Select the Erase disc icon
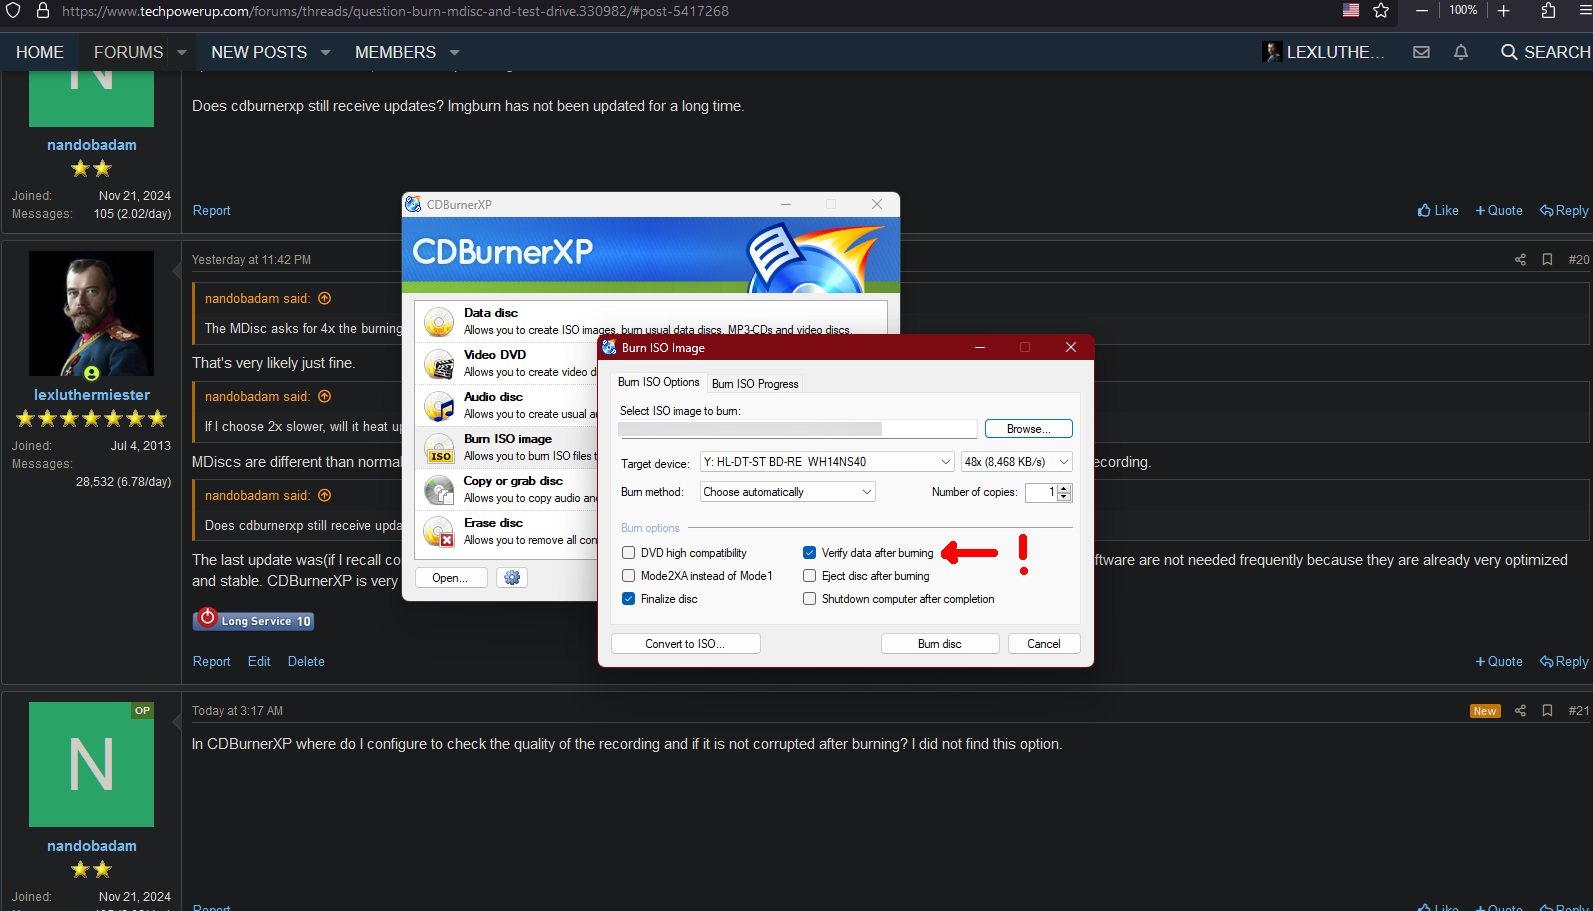 (x=439, y=532)
